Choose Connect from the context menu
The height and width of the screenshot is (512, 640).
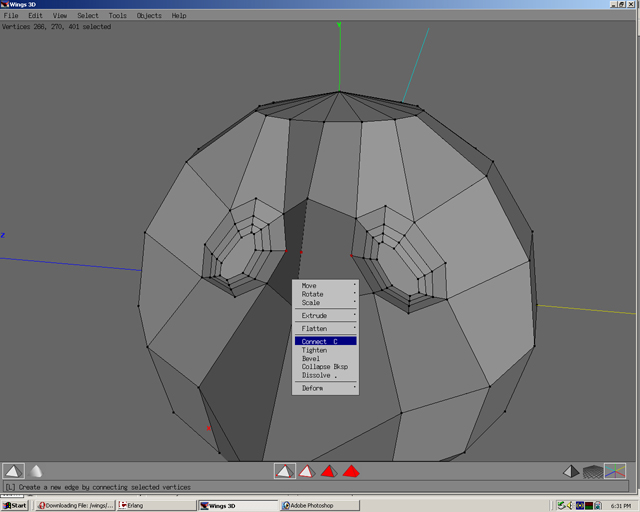325,341
